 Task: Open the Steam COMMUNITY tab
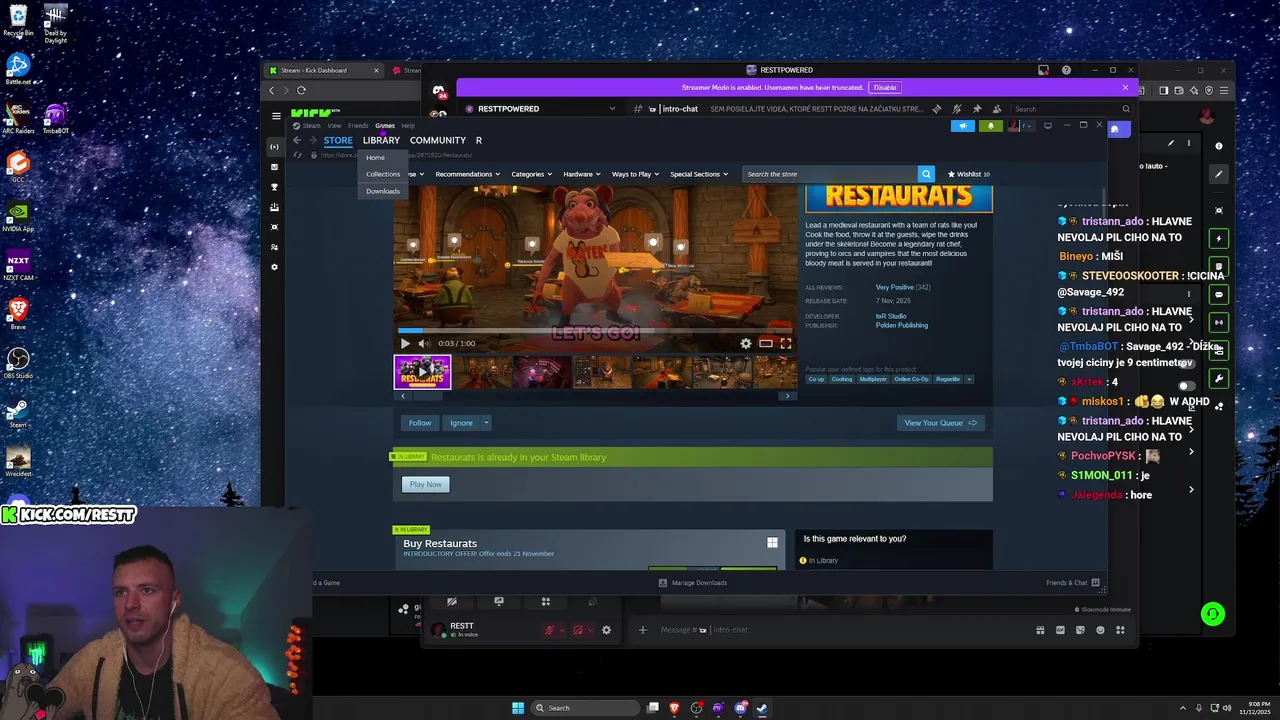click(x=438, y=140)
